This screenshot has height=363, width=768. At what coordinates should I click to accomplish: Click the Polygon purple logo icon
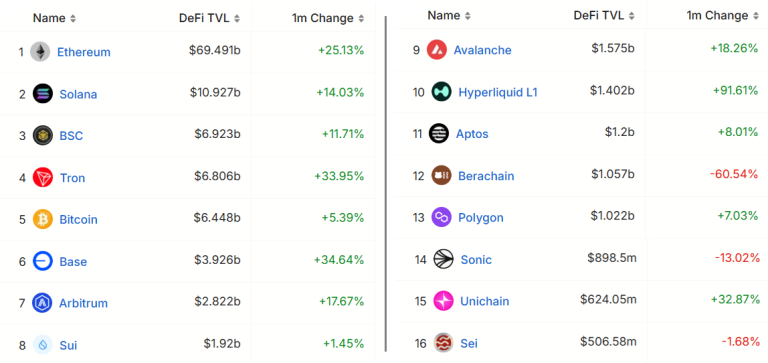[441, 217]
